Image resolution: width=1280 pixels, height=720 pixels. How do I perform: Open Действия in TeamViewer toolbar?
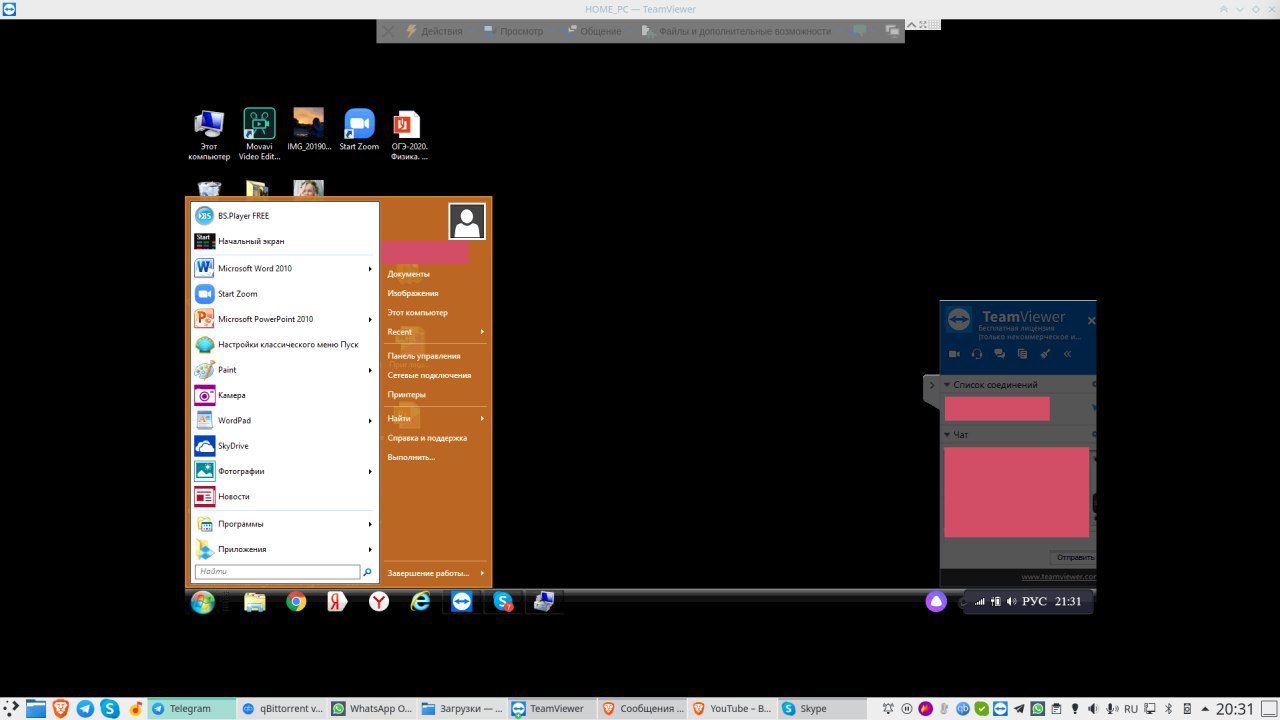pyautogui.click(x=433, y=31)
